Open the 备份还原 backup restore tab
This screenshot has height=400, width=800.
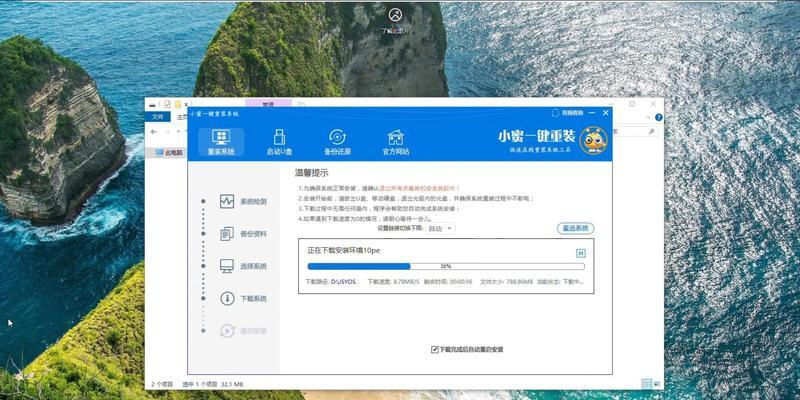pos(337,142)
